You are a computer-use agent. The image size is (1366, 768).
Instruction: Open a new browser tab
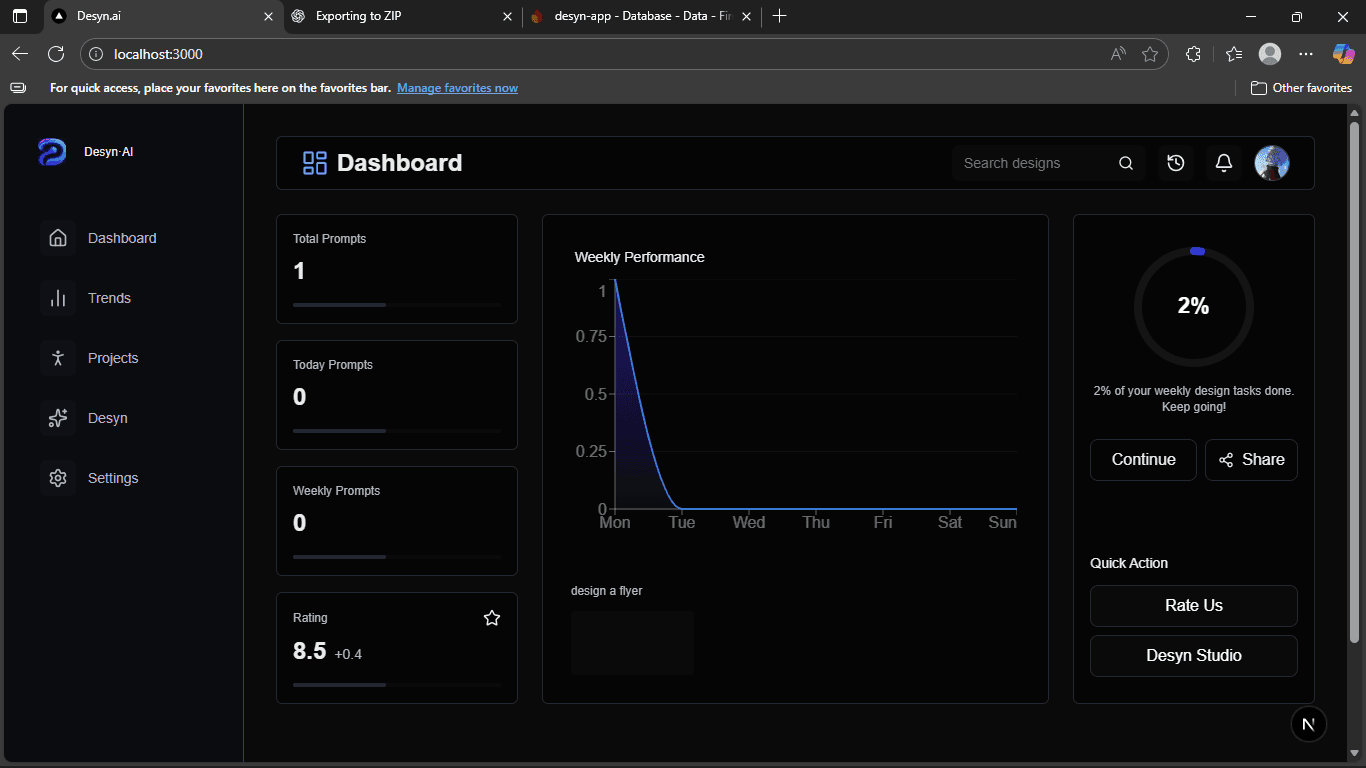[780, 16]
